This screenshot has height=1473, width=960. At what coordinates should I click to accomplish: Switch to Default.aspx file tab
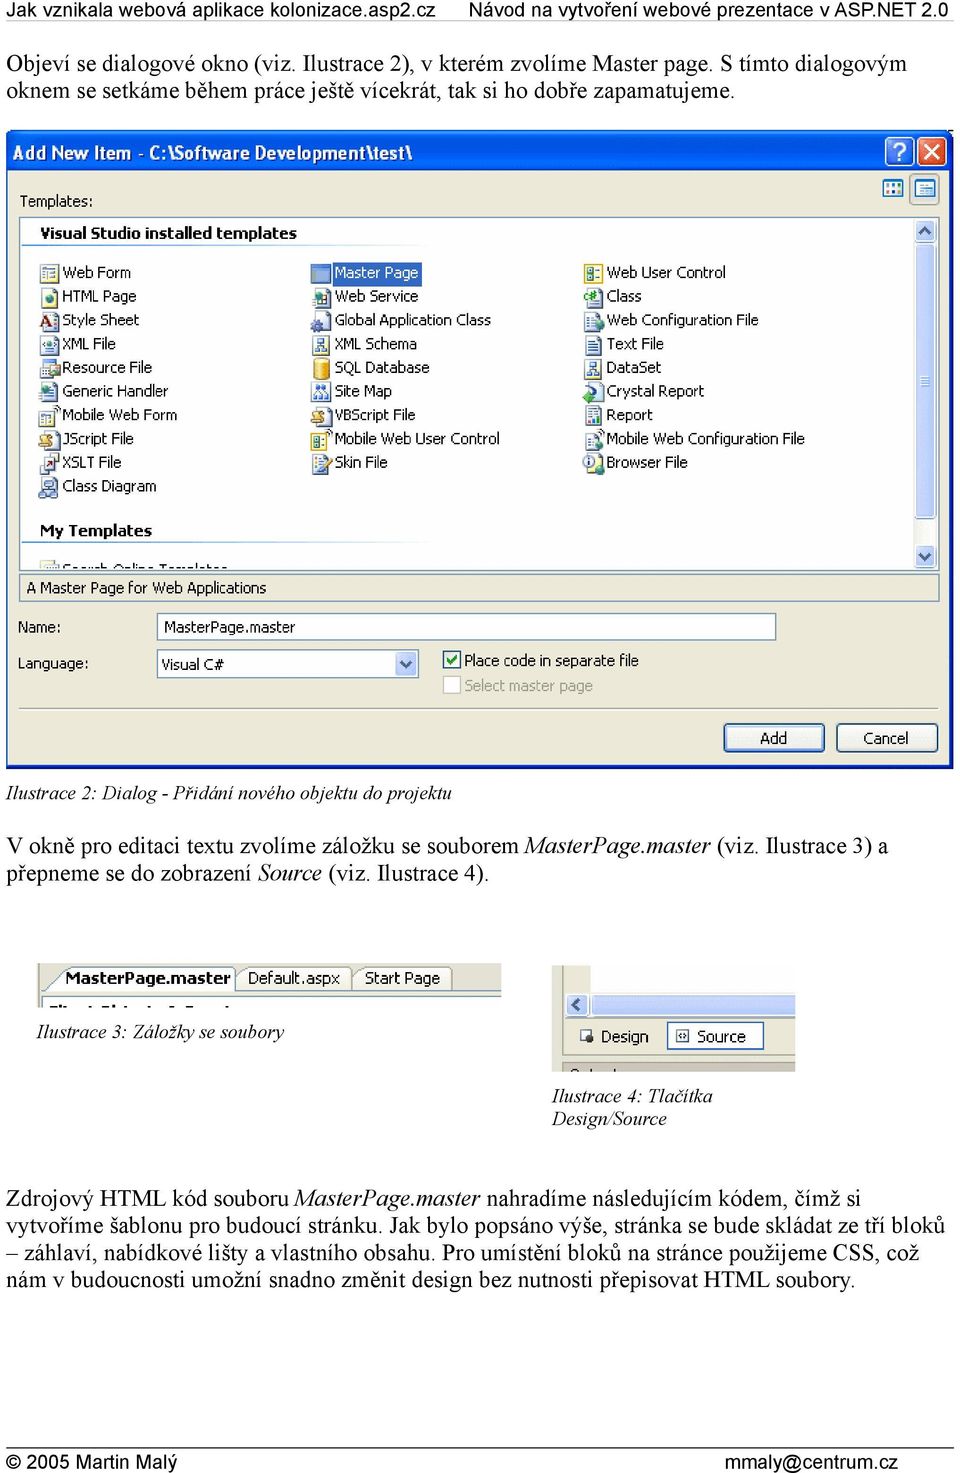pyautogui.click(x=294, y=978)
